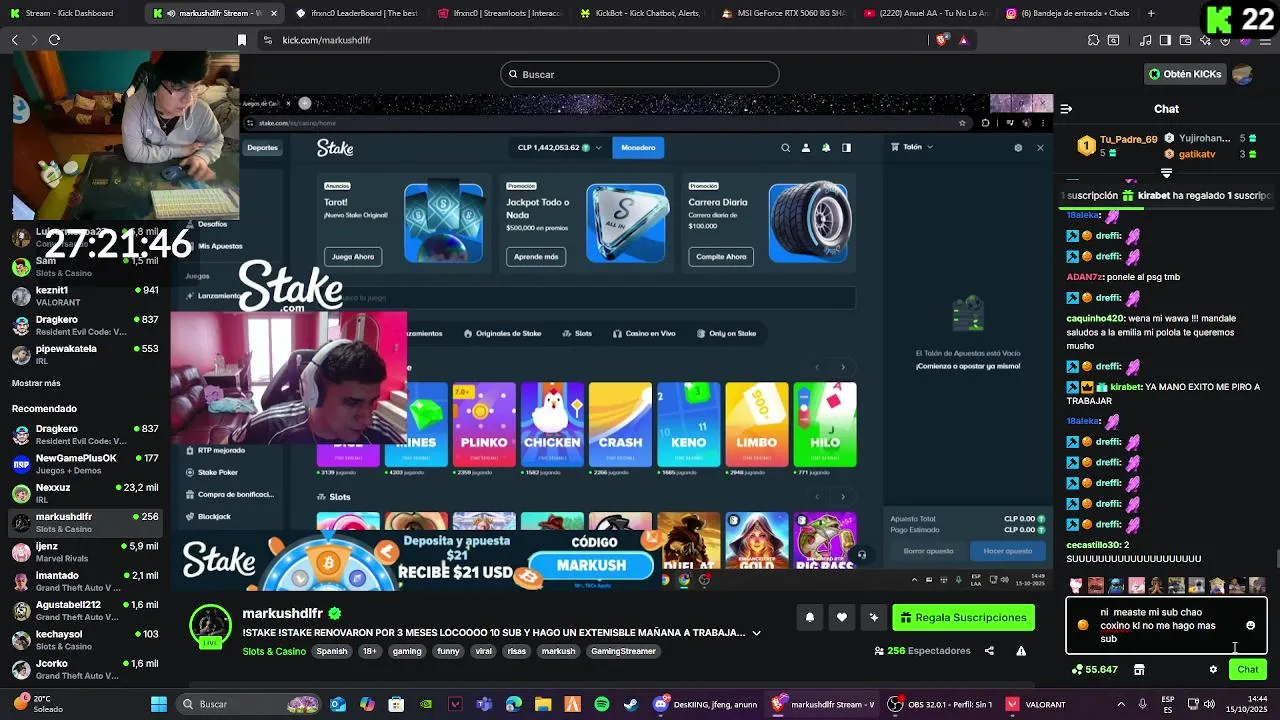Open the browser extensions puzzle icon
1280x720 pixels.
click(1093, 40)
